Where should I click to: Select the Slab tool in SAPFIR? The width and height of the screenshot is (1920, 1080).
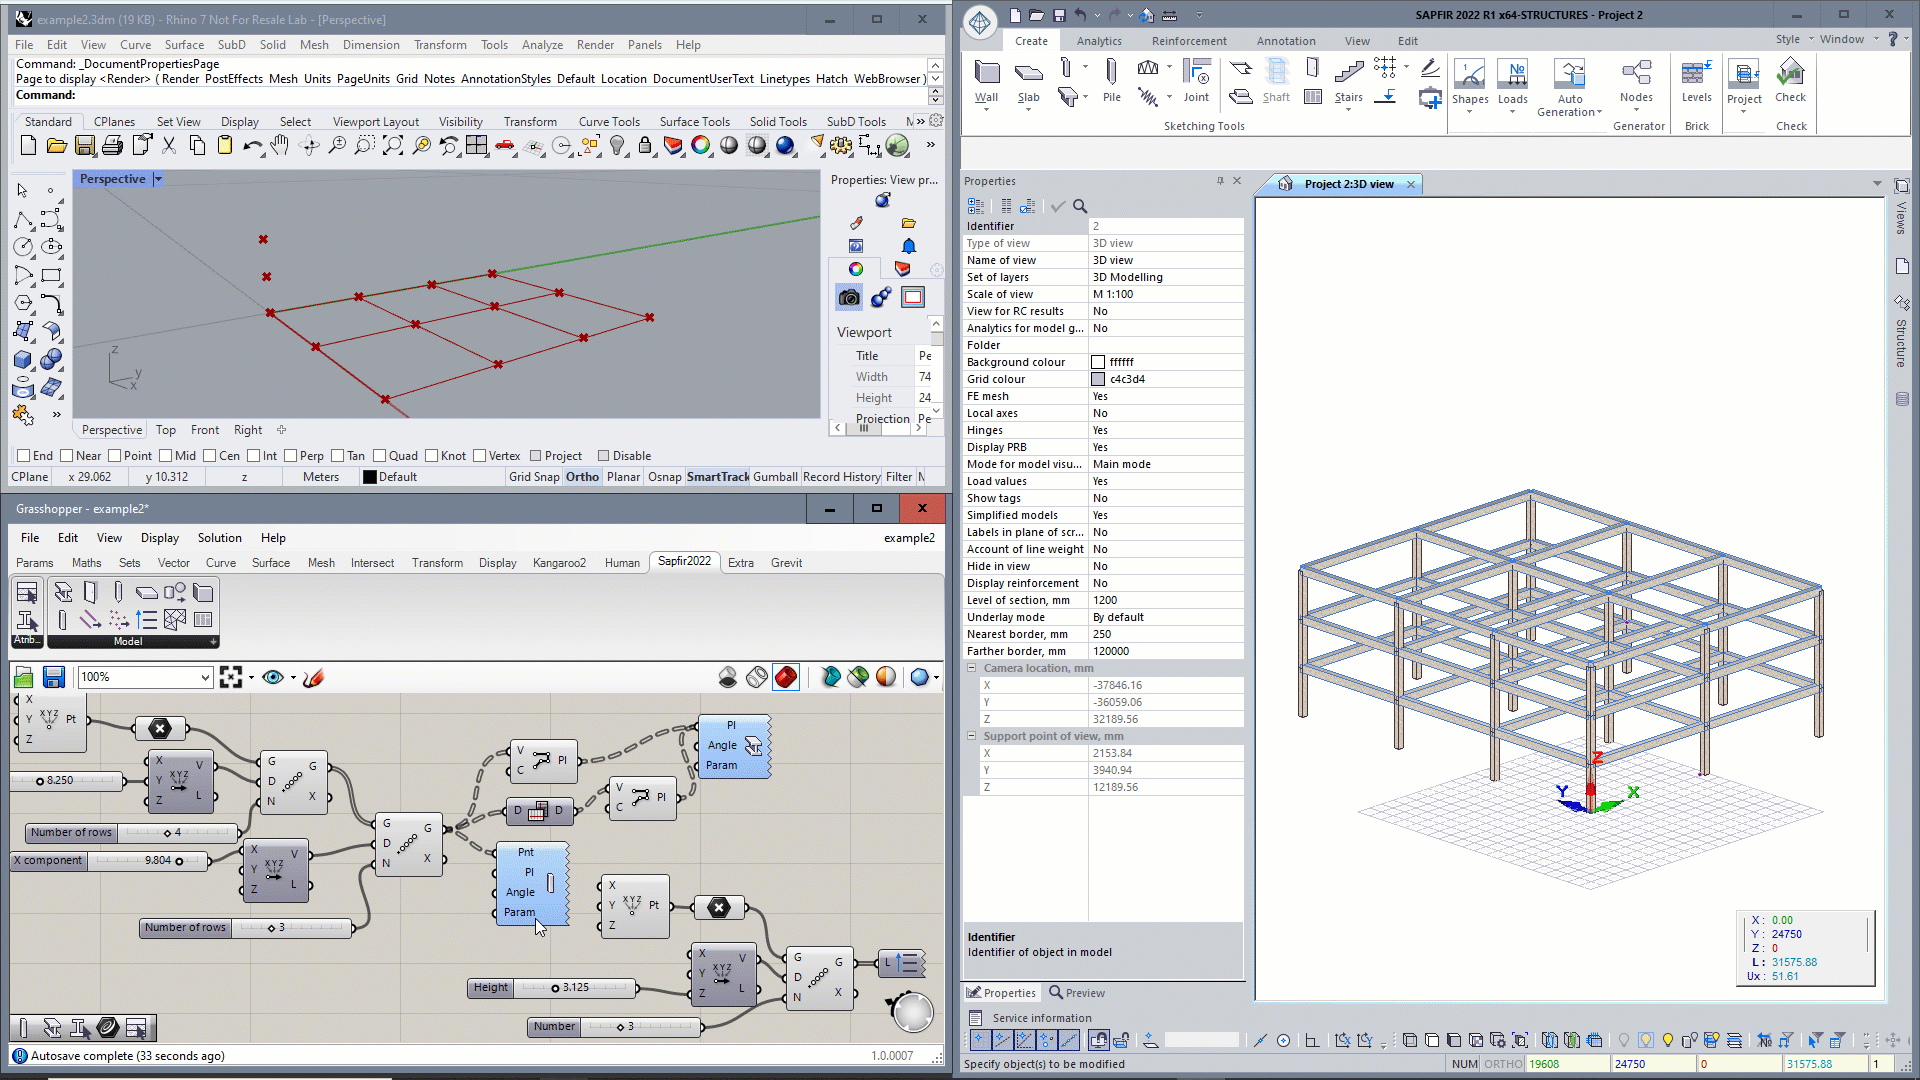(x=1028, y=80)
